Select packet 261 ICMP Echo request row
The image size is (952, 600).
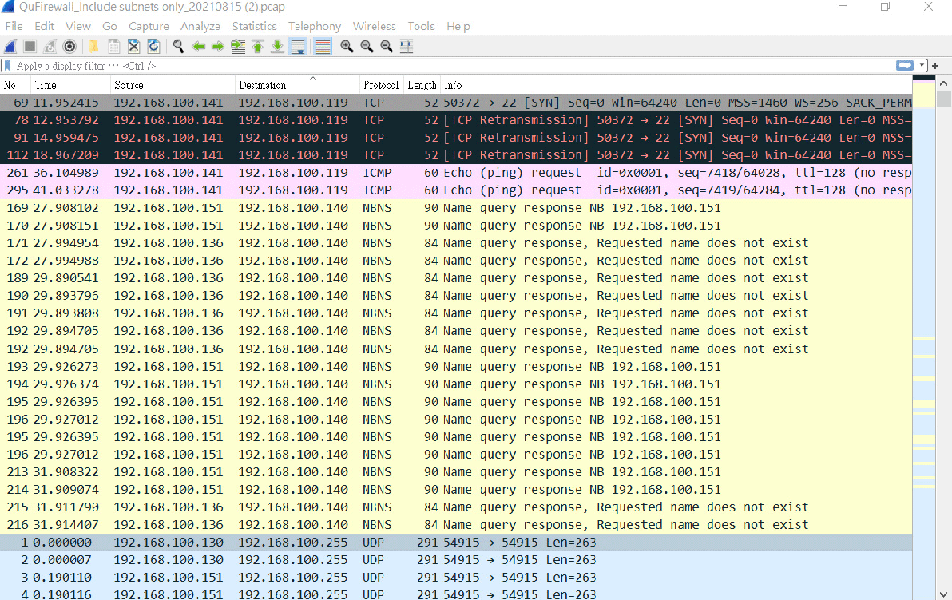click(x=457, y=173)
